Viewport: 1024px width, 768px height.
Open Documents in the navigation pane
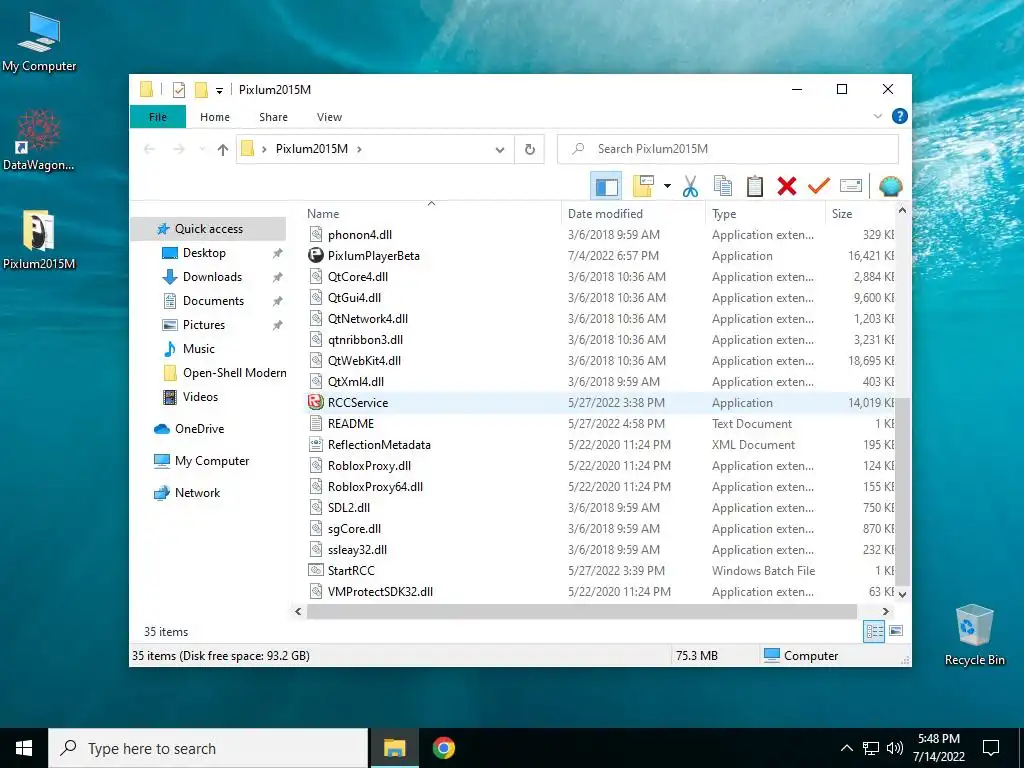click(213, 301)
